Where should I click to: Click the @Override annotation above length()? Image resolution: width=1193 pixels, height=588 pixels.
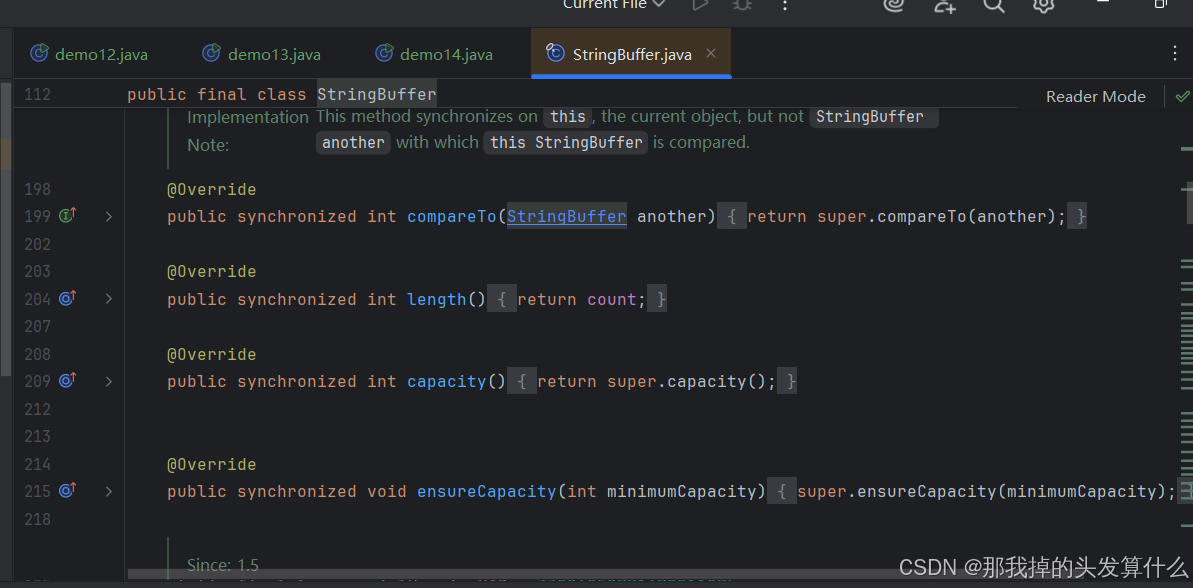(x=212, y=272)
